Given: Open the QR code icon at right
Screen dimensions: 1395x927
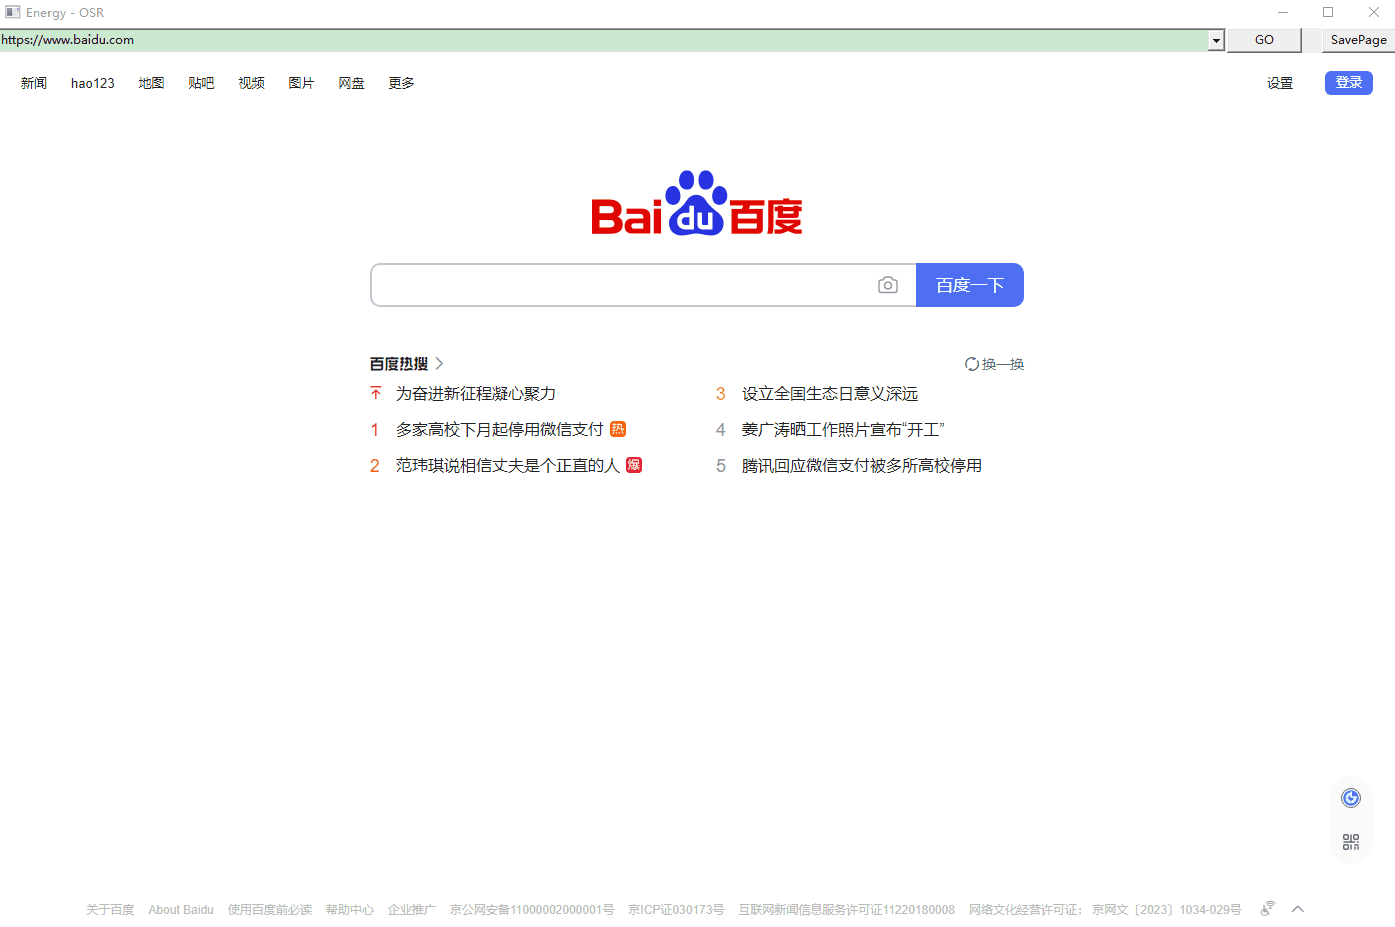Looking at the screenshot, I should click(x=1351, y=842).
